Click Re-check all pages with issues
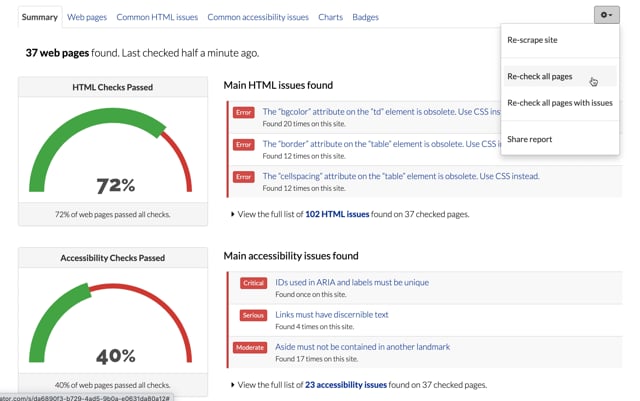 coord(559,103)
